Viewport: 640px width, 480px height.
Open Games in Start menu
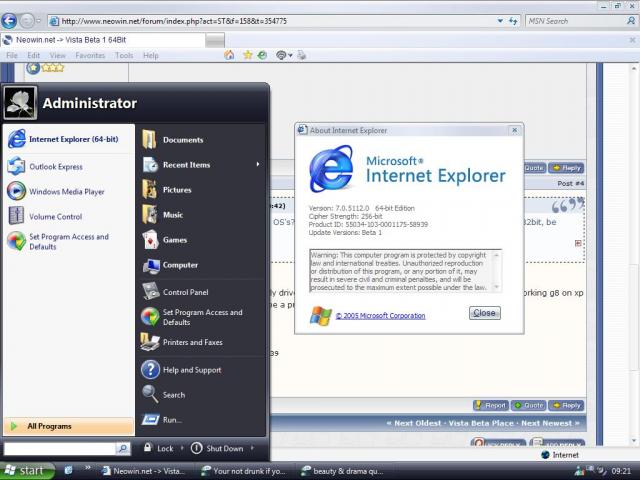(x=201, y=240)
